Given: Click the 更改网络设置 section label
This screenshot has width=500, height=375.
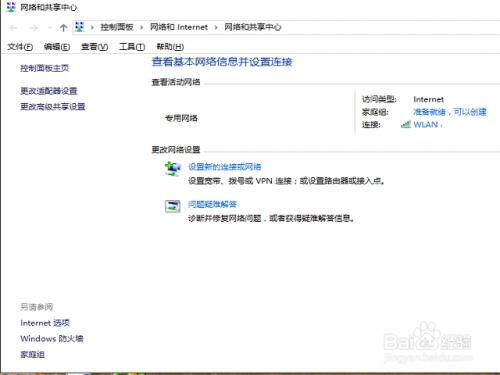Looking at the screenshot, I should point(176,150).
